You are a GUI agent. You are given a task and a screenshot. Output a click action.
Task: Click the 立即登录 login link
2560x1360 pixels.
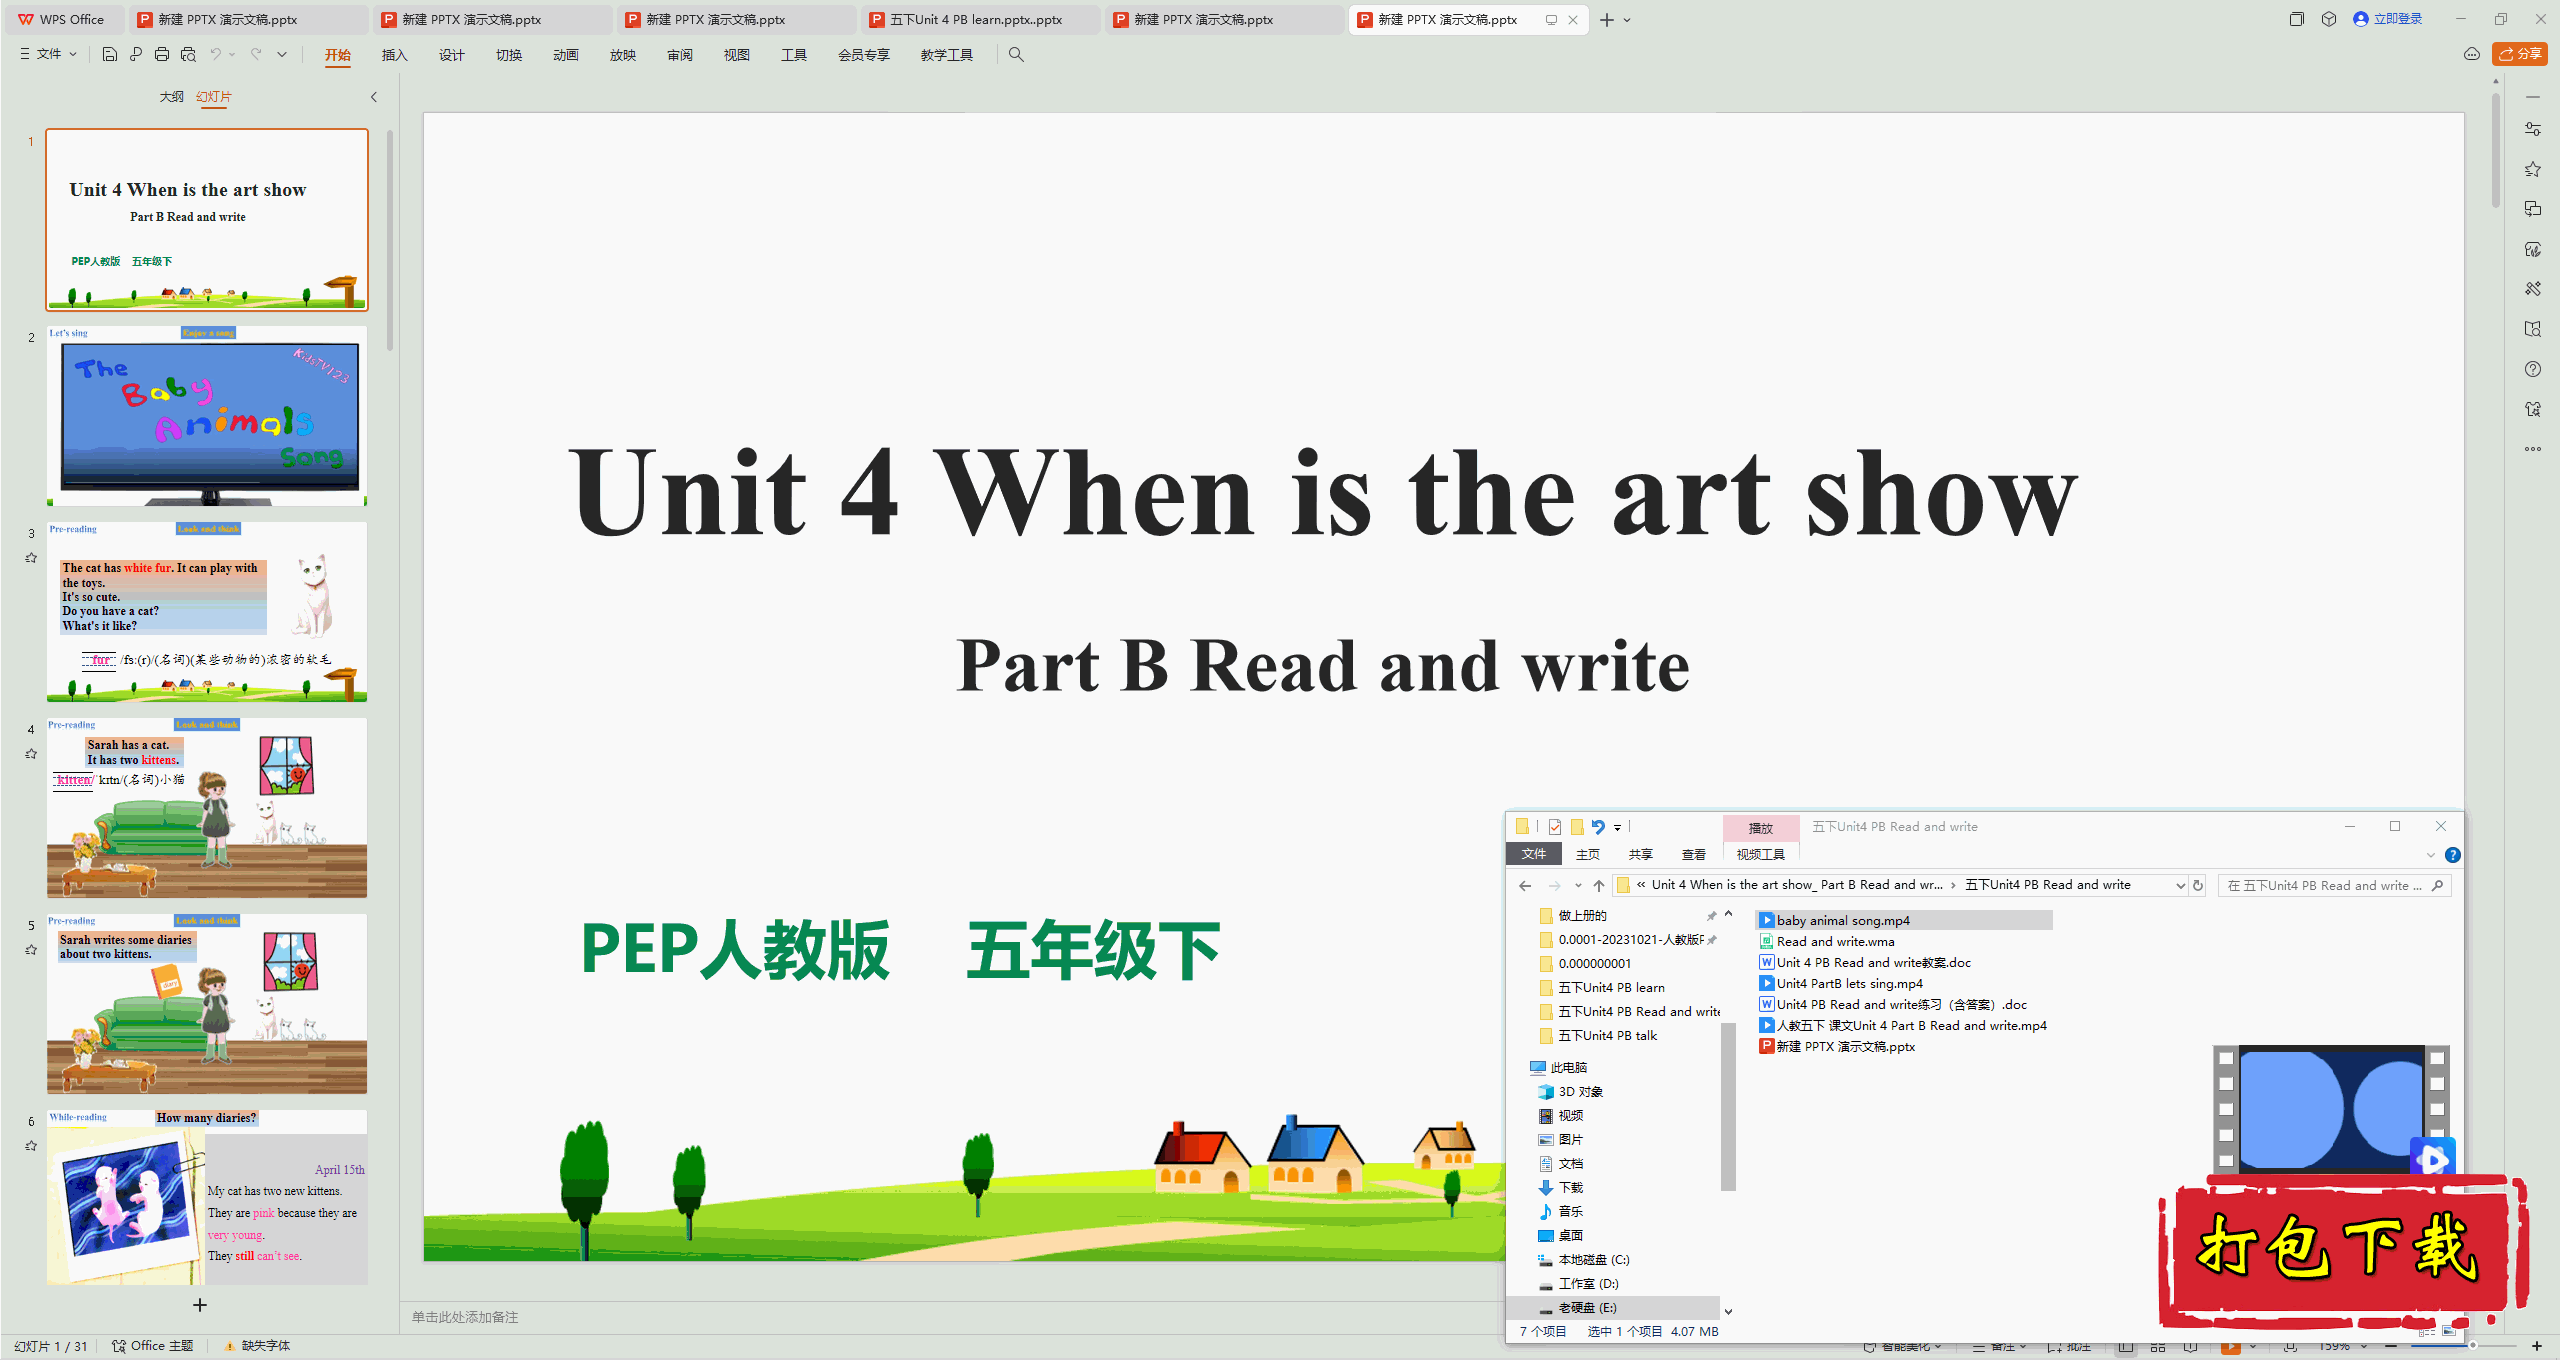(x=2388, y=19)
